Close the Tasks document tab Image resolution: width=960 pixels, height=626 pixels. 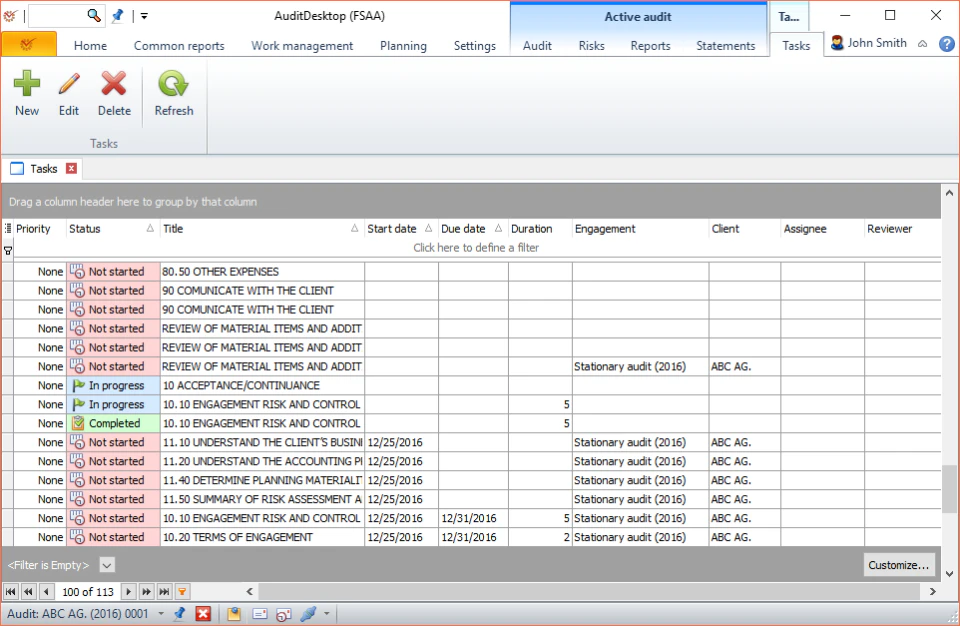tap(71, 168)
